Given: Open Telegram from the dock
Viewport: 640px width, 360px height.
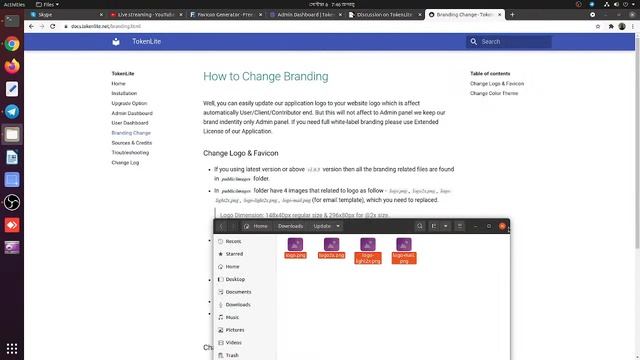Looking at the screenshot, I should click(12, 111).
